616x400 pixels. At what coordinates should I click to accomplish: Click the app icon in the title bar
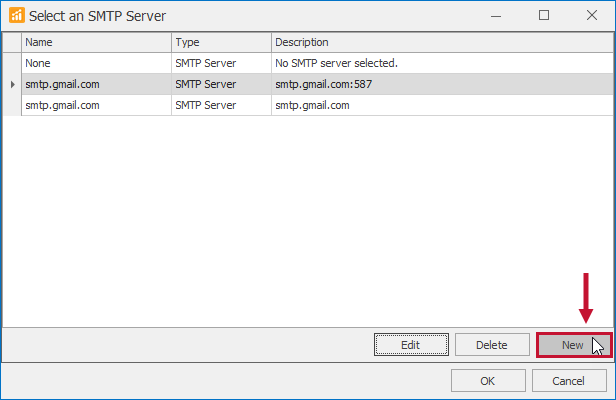pos(16,16)
